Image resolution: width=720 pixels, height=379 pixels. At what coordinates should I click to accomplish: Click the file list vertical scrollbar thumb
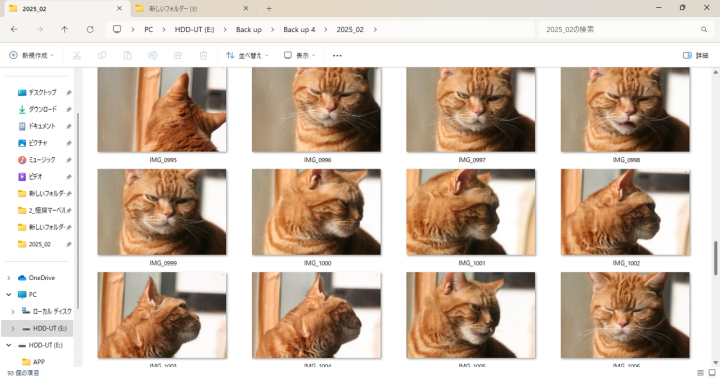(x=715, y=258)
